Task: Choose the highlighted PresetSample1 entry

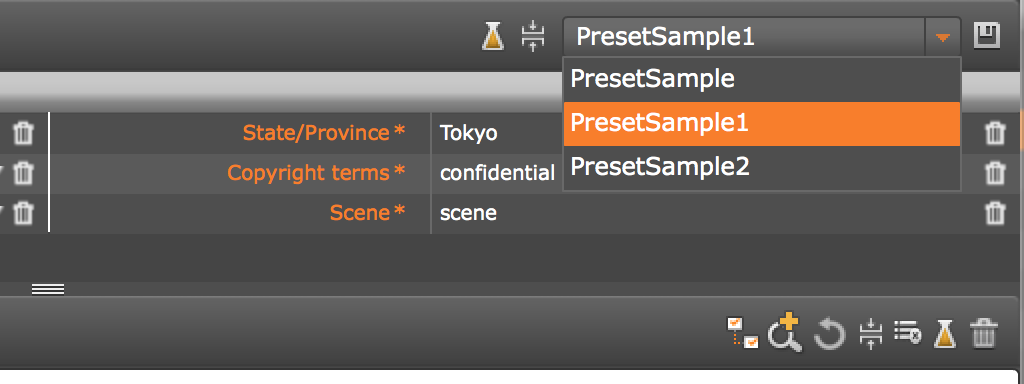Action: point(761,123)
